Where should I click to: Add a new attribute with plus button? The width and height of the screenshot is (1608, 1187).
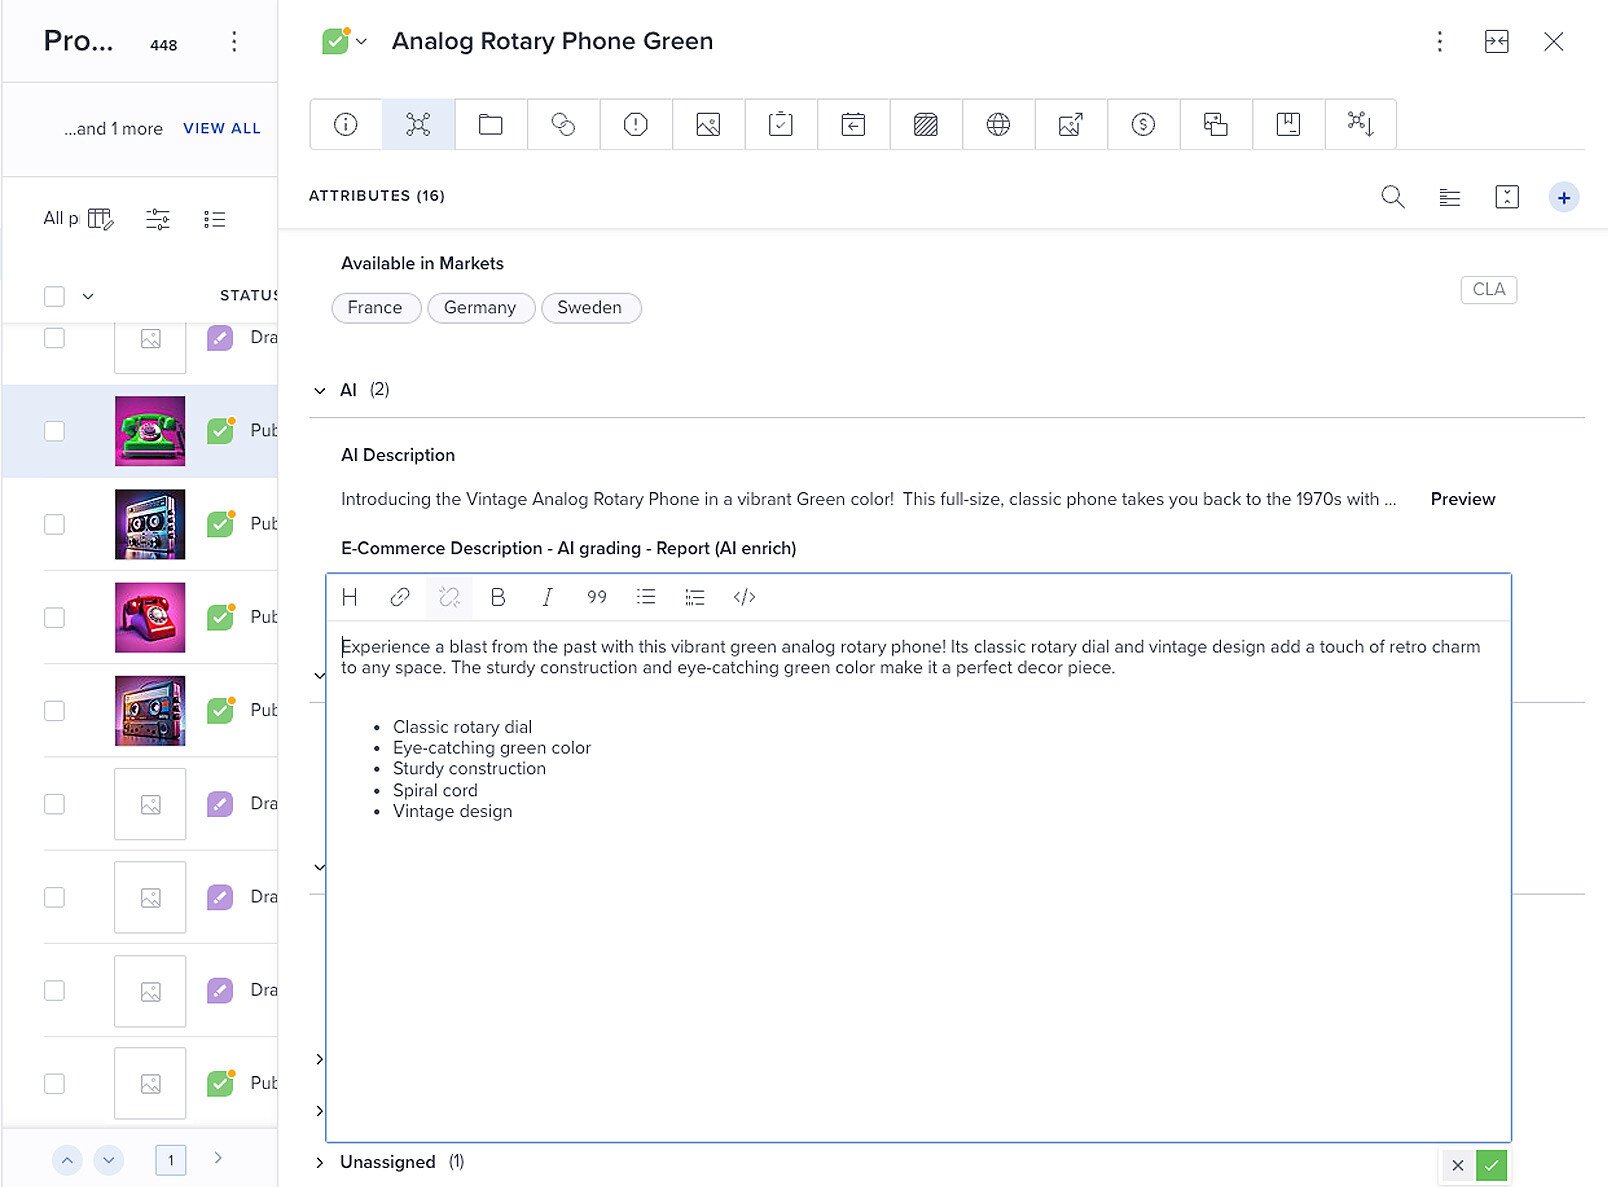point(1563,197)
